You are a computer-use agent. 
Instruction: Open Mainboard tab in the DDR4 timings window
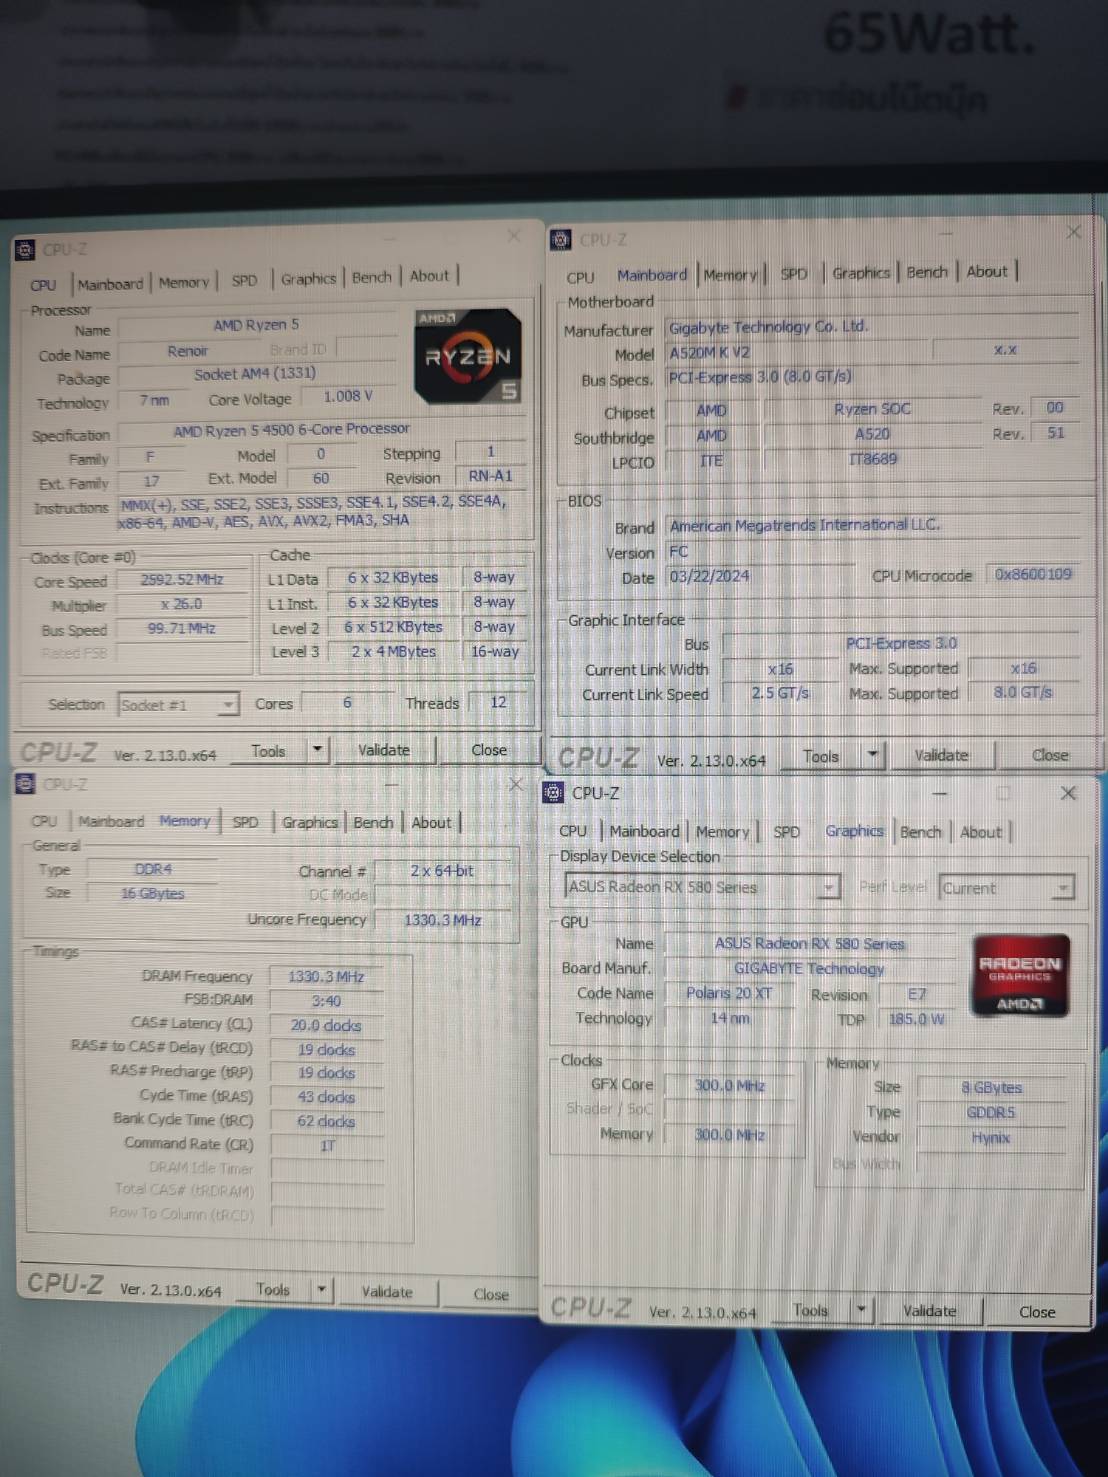[x=111, y=821]
